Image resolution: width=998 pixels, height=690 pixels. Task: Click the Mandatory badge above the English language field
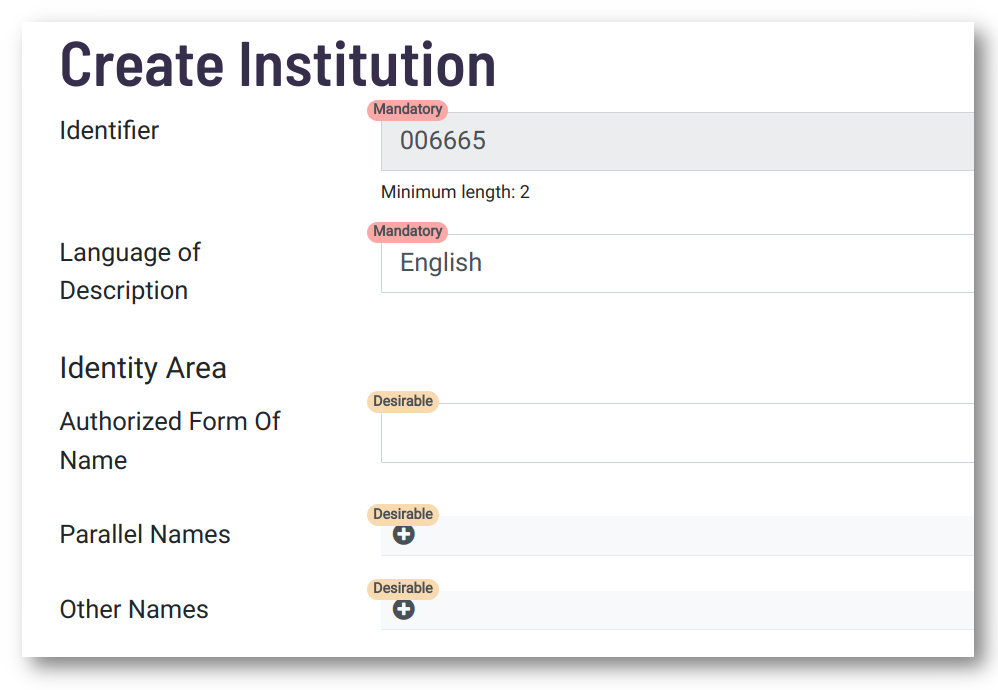[x=407, y=232]
